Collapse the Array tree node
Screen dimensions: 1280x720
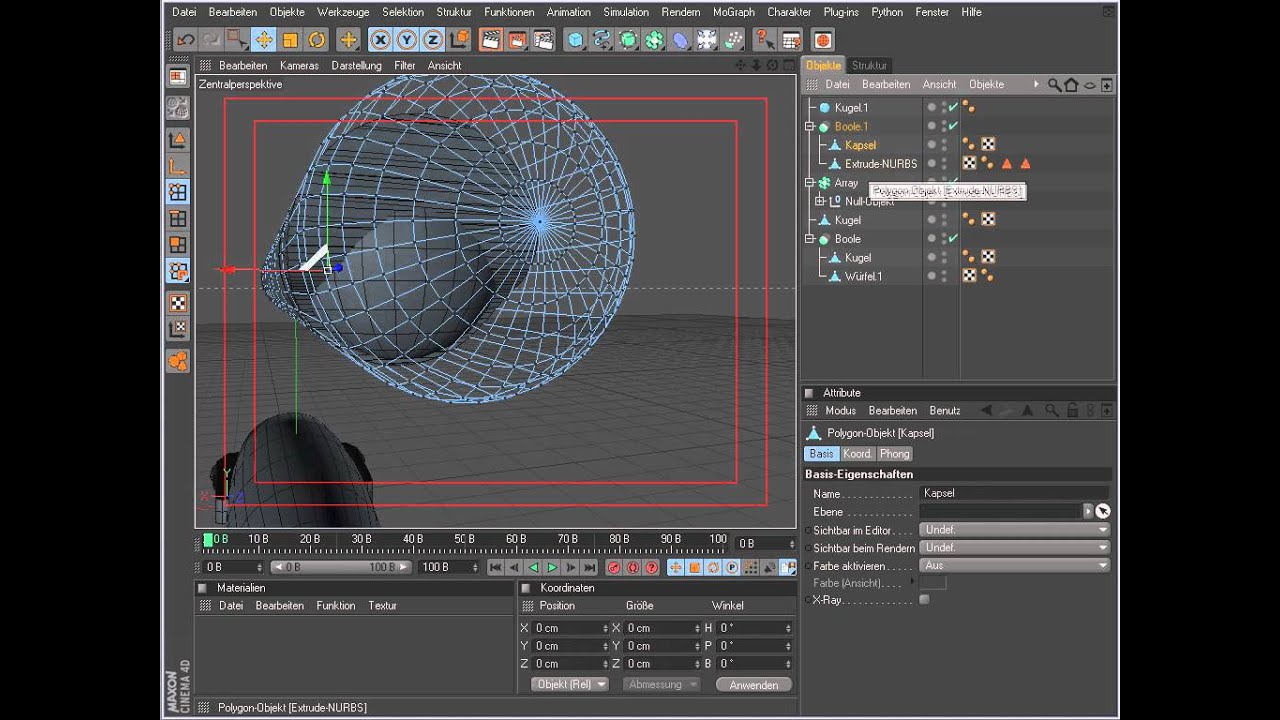[810, 183]
